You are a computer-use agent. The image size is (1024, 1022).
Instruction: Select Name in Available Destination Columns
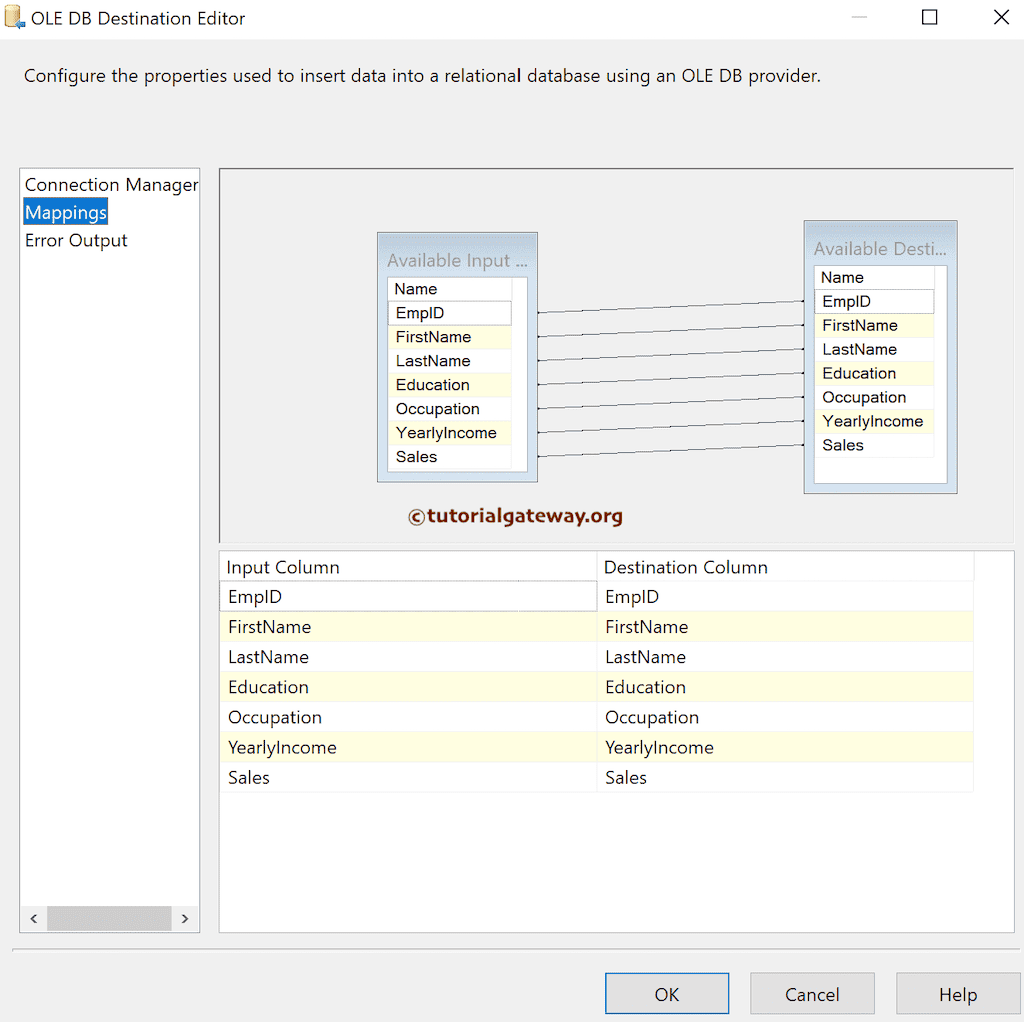pos(872,277)
